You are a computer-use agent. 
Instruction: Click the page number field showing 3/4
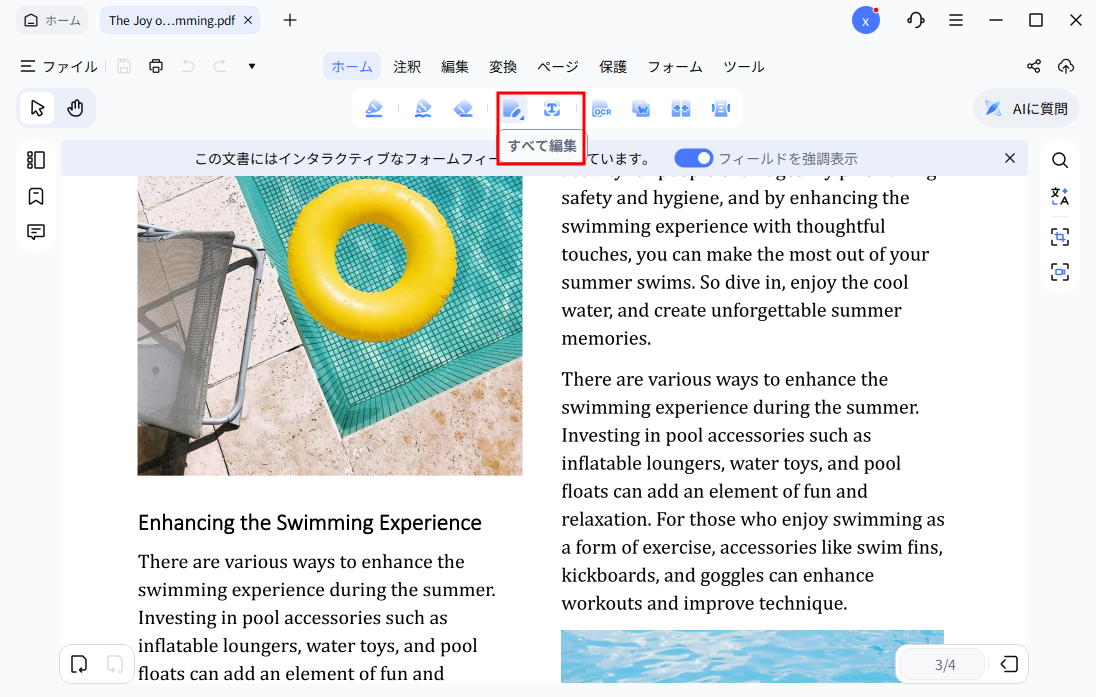(x=944, y=664)
